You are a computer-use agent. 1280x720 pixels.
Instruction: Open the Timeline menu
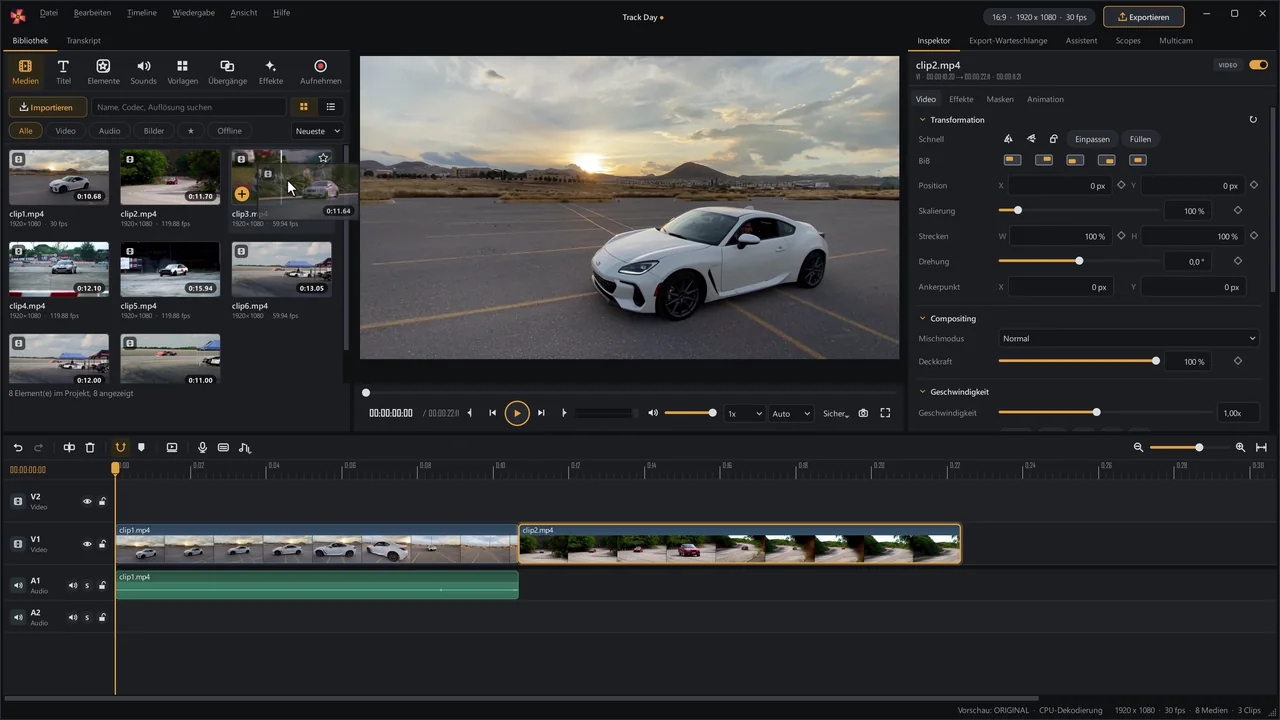point(142,13)
